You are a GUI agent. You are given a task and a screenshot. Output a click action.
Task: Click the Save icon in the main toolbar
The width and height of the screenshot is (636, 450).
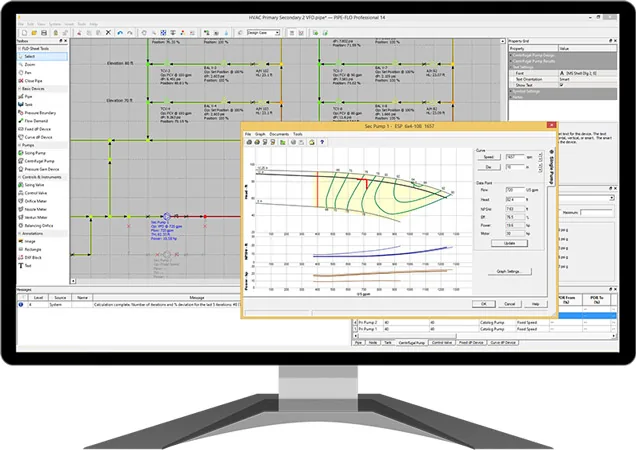(x=44, y=32)
